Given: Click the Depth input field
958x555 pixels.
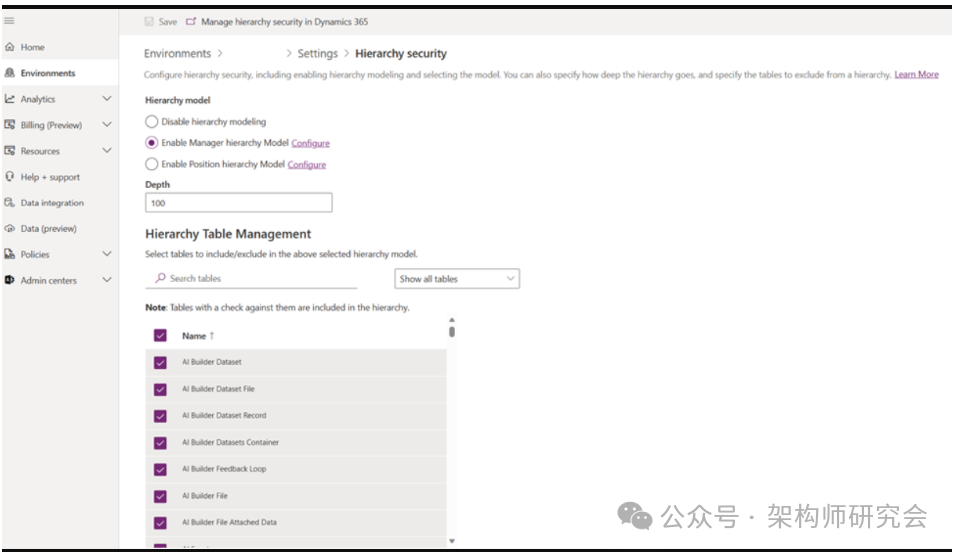Looking at the screenshot, I should coord(239,202).
